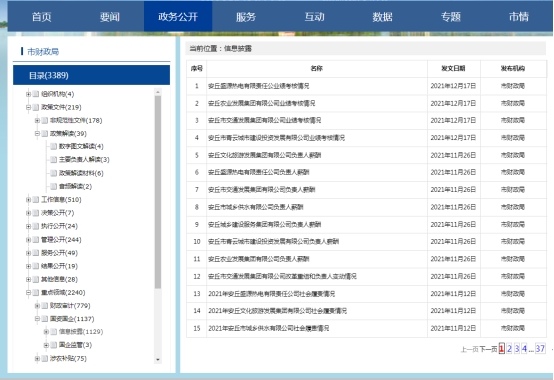Expand the 涉农补贴(75) tree node
The width and height of the screenshot is (554, 380).
[37, 358]
